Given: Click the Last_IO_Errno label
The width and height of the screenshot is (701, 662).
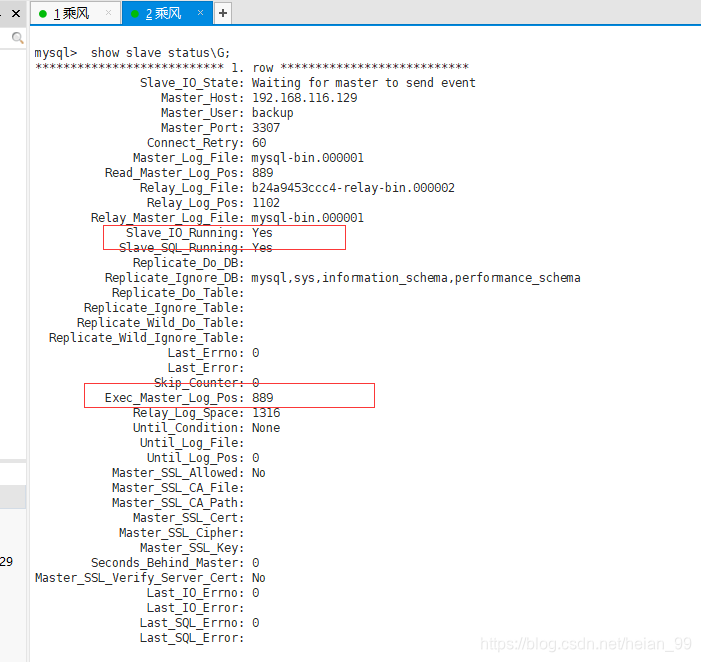Looking at the screenshot, I should (x=195, y=593).
